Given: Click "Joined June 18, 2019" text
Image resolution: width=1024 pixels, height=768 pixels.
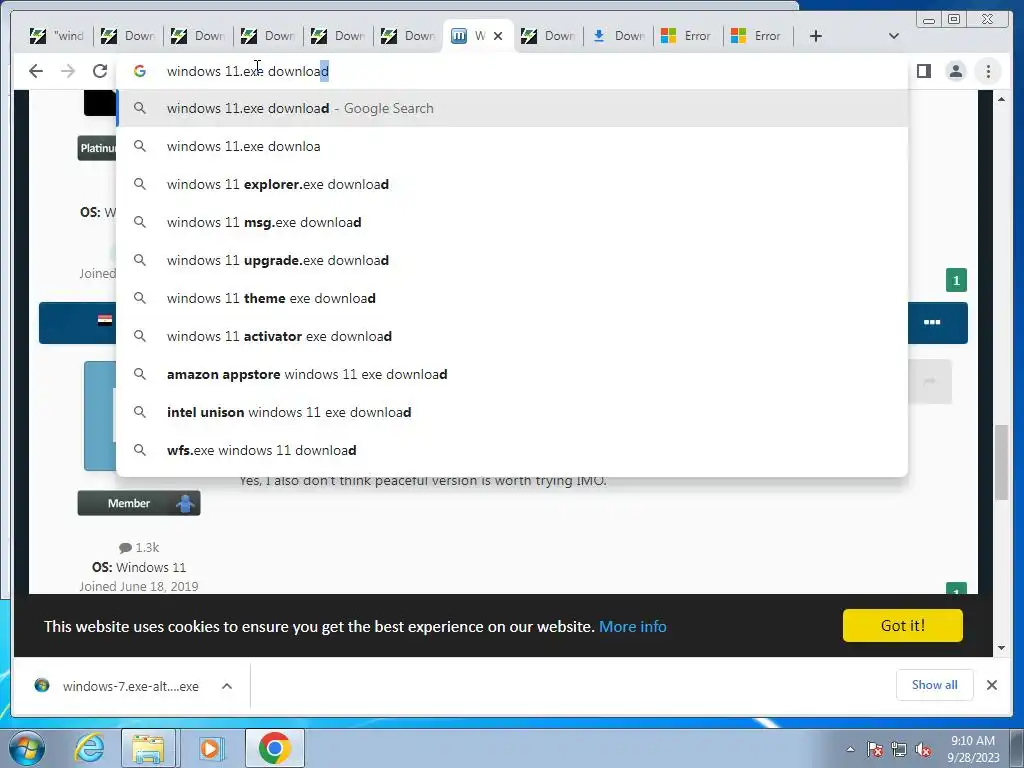Looking at the screenshot, I should [x=139, y=586].
